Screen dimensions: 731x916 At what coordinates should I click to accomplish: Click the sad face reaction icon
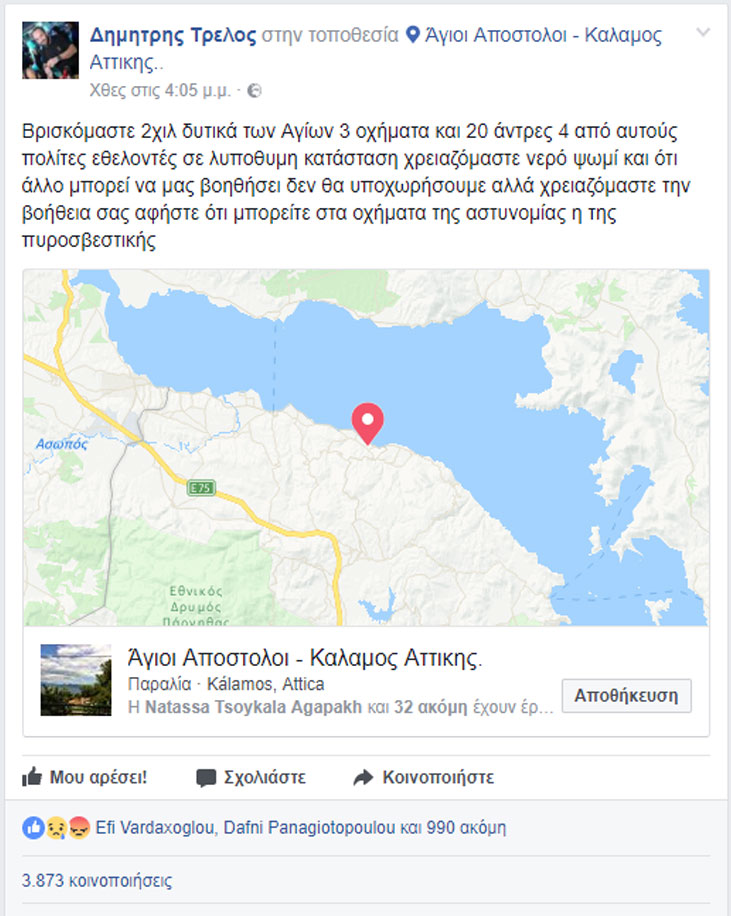coord(56,828)
